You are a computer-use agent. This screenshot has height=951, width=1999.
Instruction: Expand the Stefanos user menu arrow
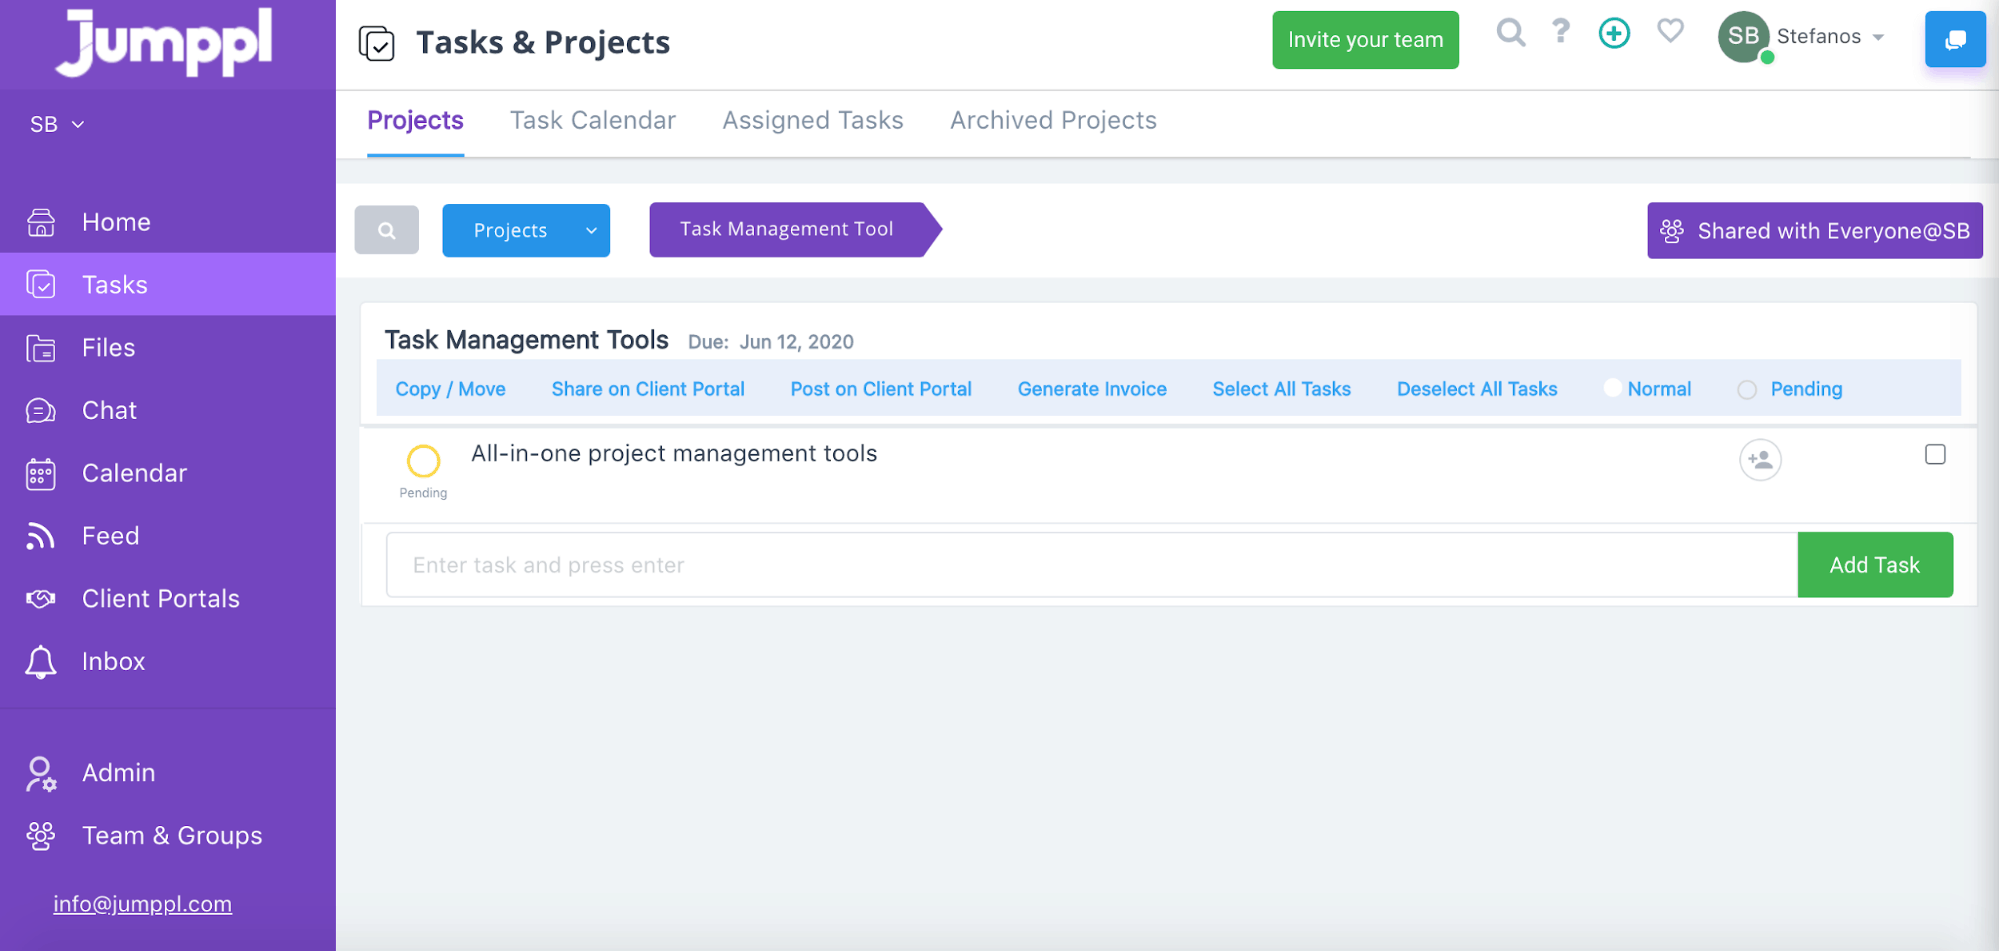tap(1878, 37)
